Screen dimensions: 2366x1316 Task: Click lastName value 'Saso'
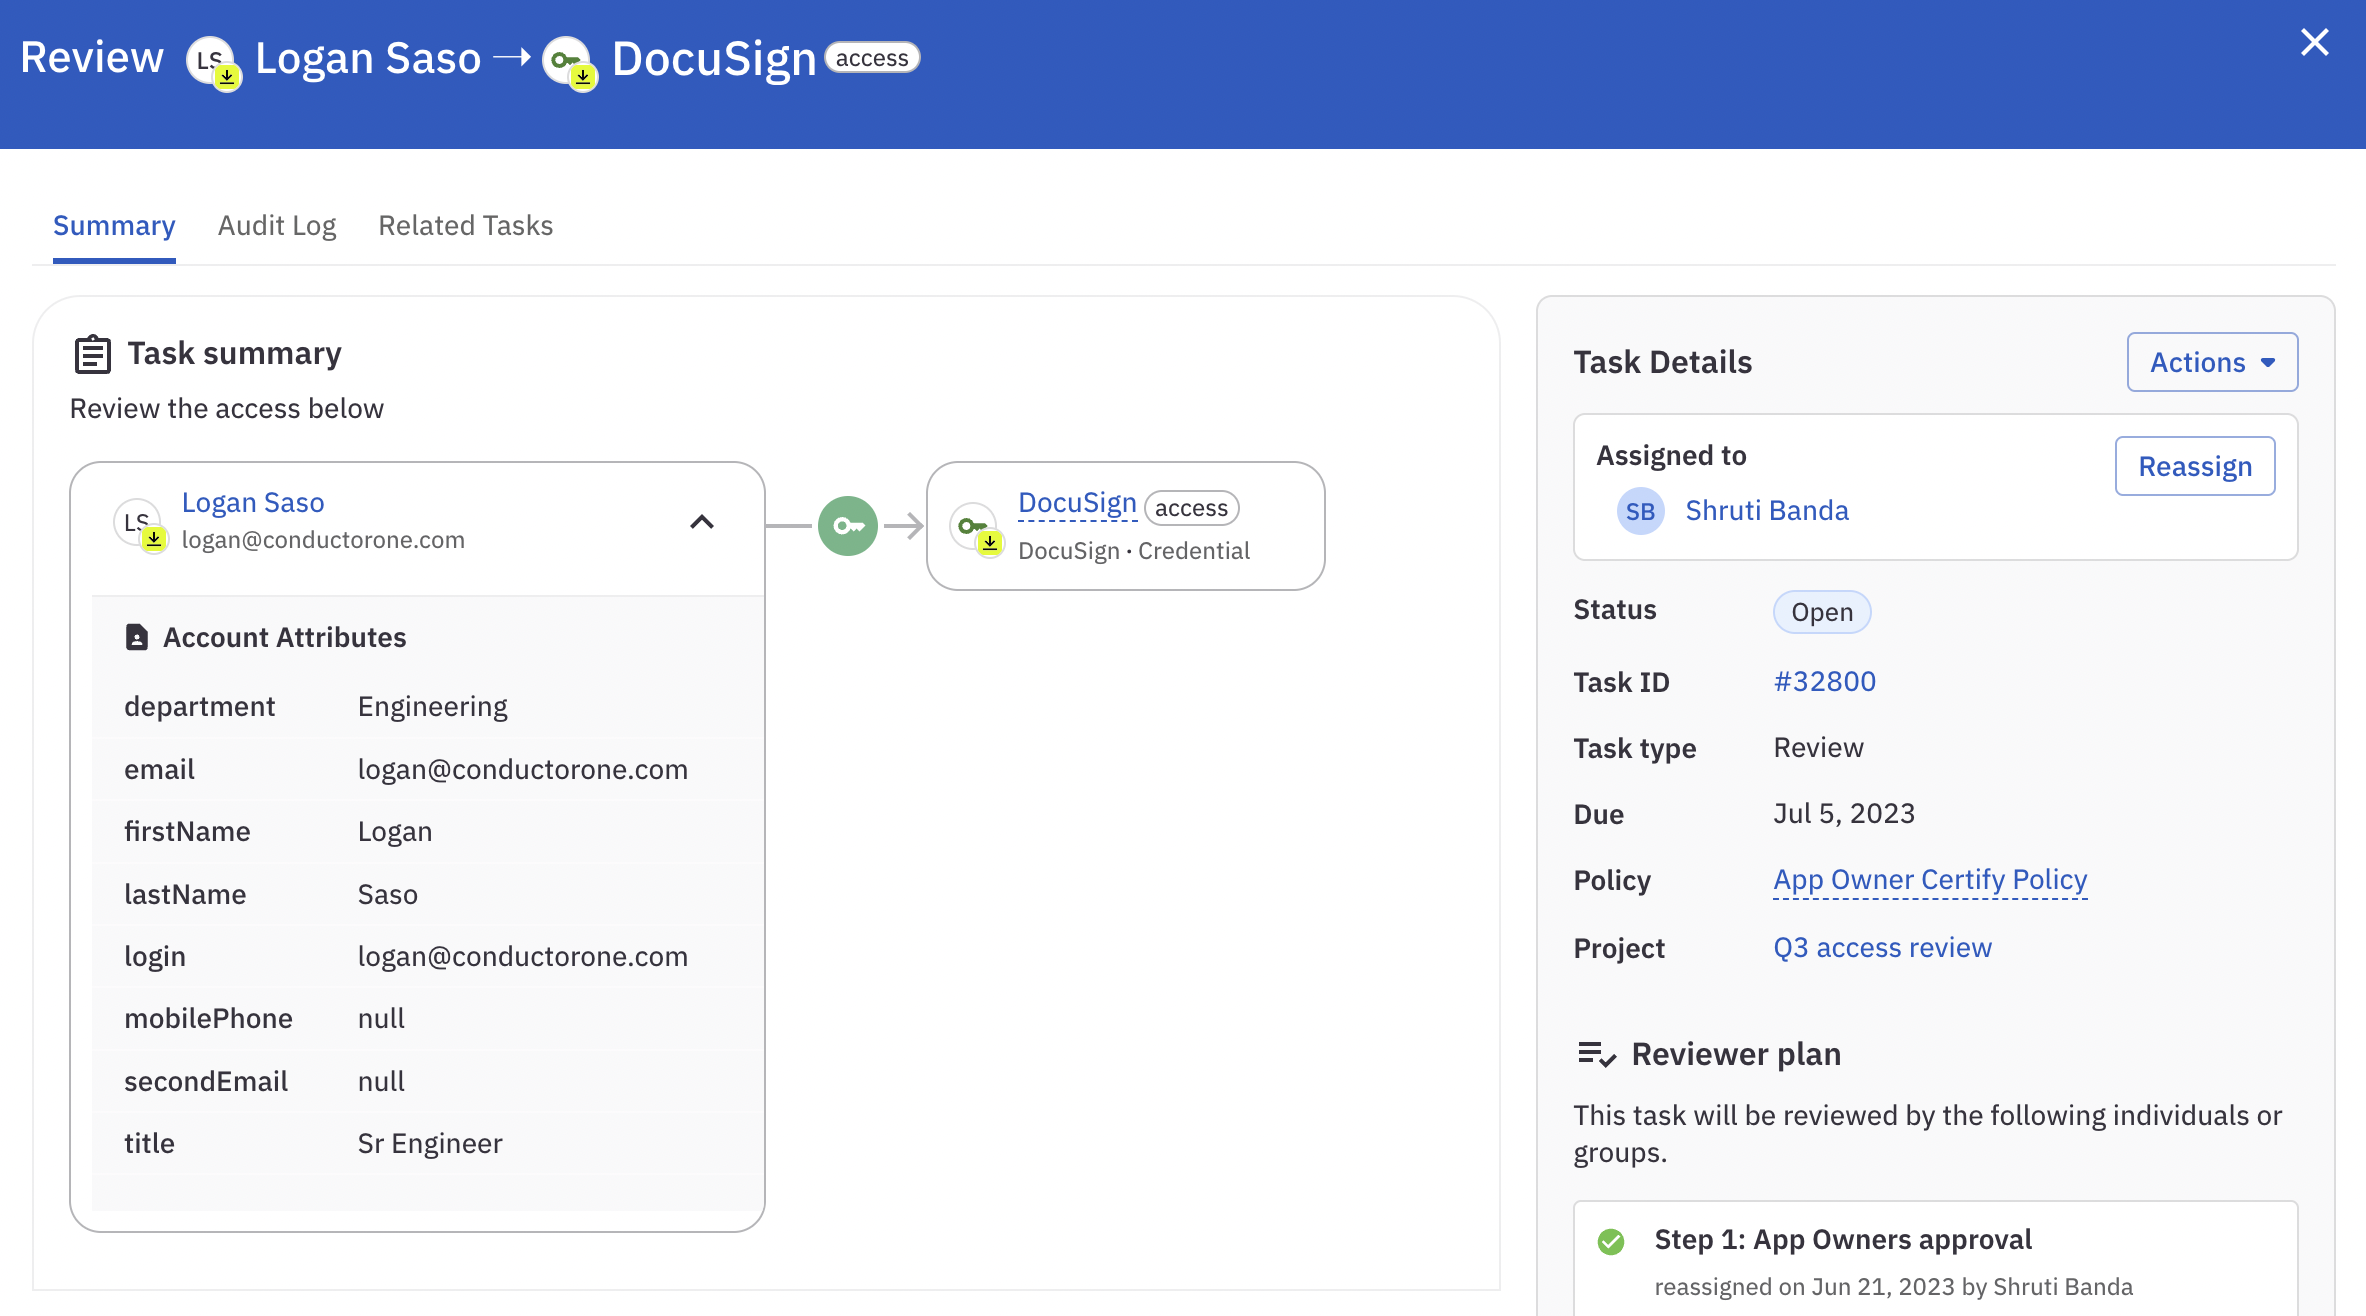click(388, 895)
